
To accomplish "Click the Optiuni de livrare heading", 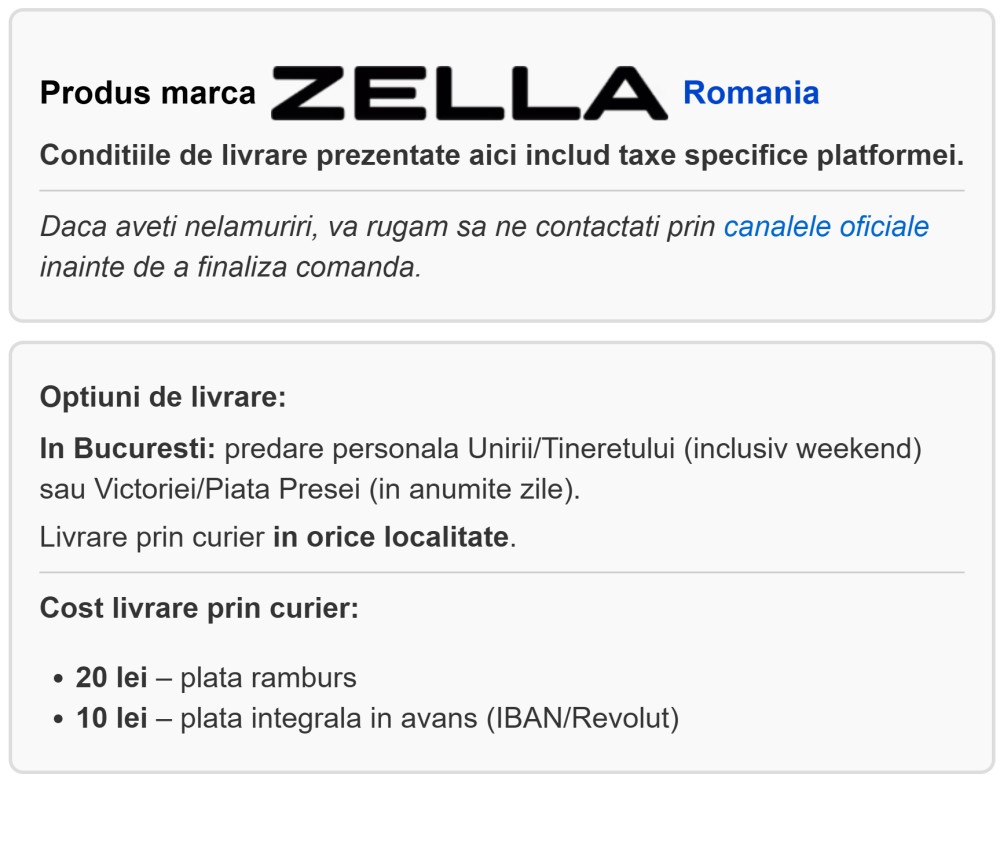I will click(x=163, y=397).
